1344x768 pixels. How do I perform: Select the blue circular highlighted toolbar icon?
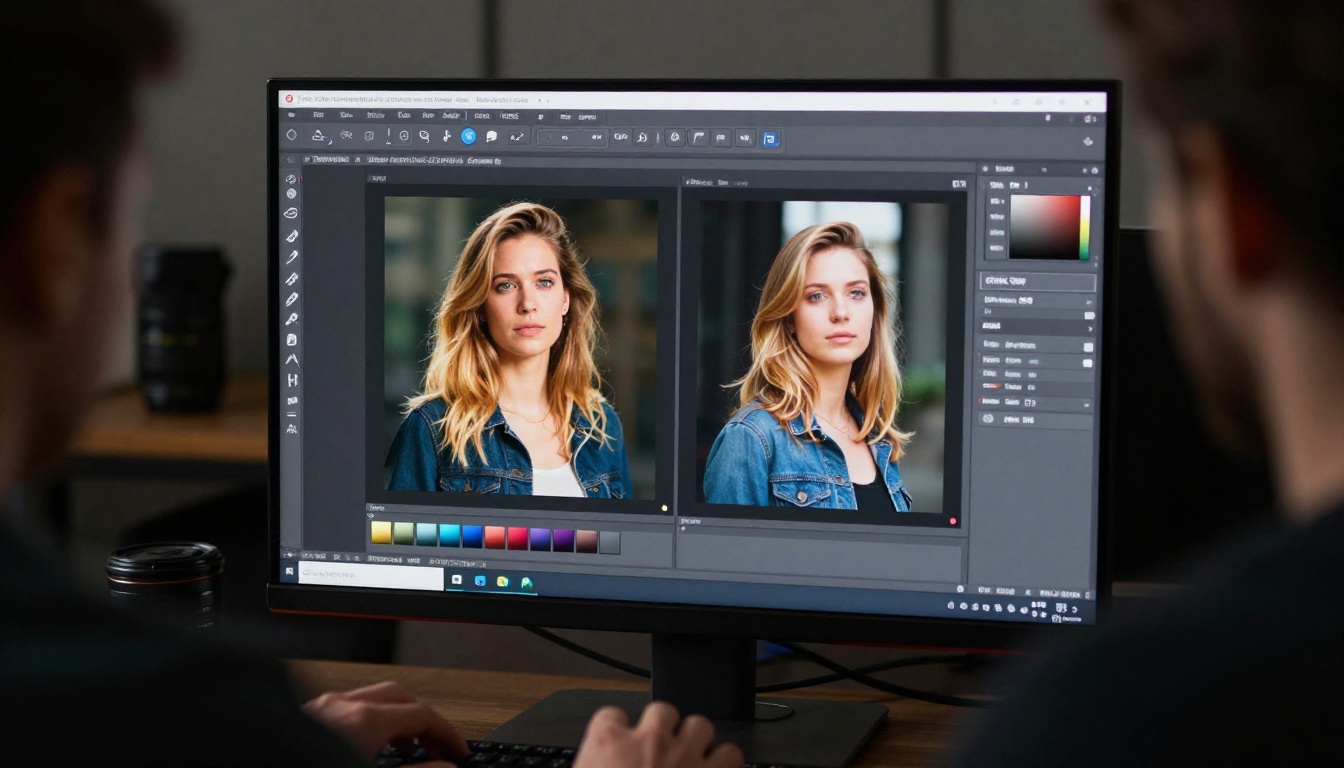tap(468, 136)
